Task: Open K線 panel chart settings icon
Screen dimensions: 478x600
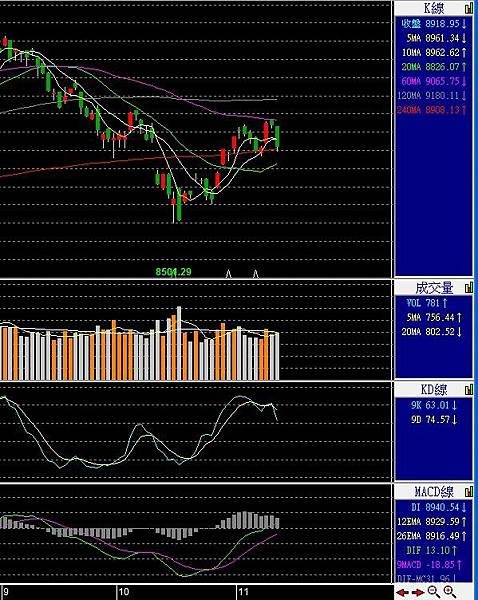Action: pos(469,8)
